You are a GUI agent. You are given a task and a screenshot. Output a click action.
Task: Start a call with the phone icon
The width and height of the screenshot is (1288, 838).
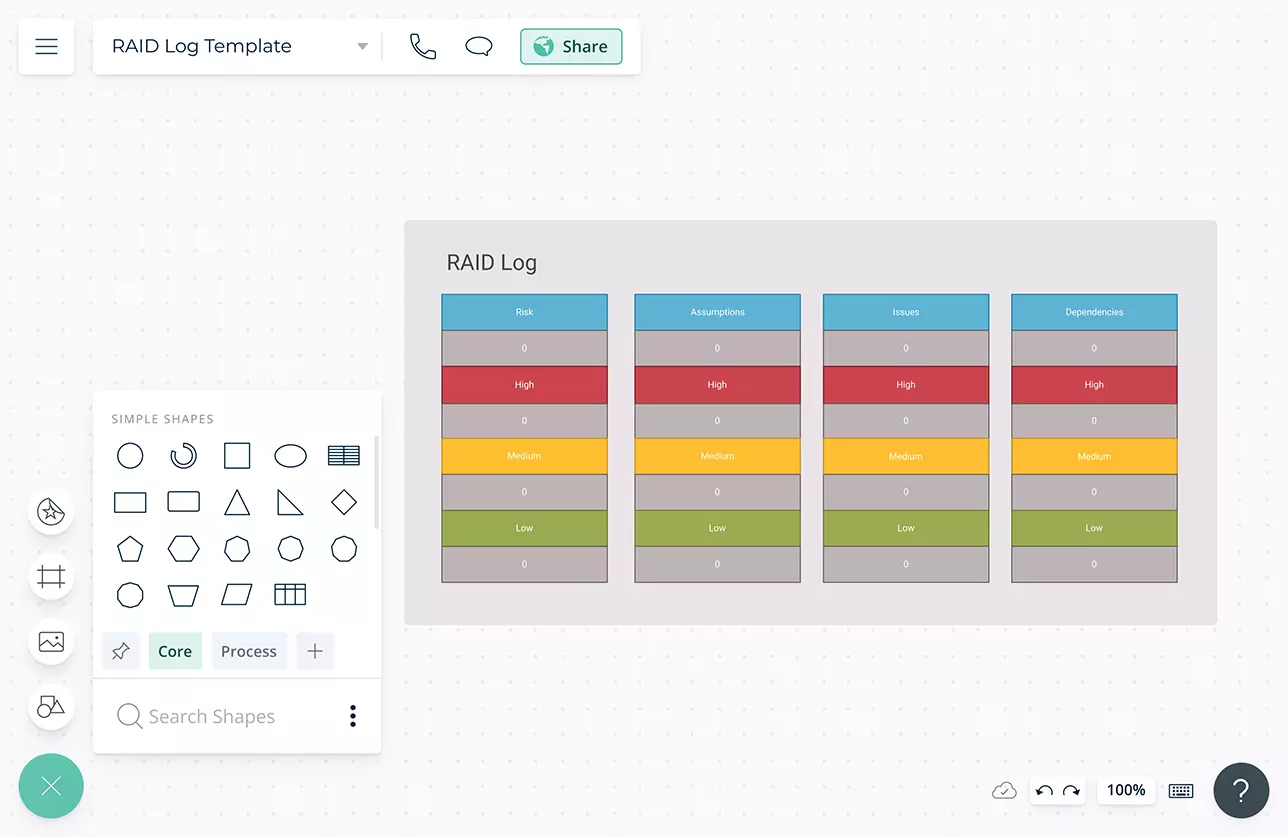423,47
